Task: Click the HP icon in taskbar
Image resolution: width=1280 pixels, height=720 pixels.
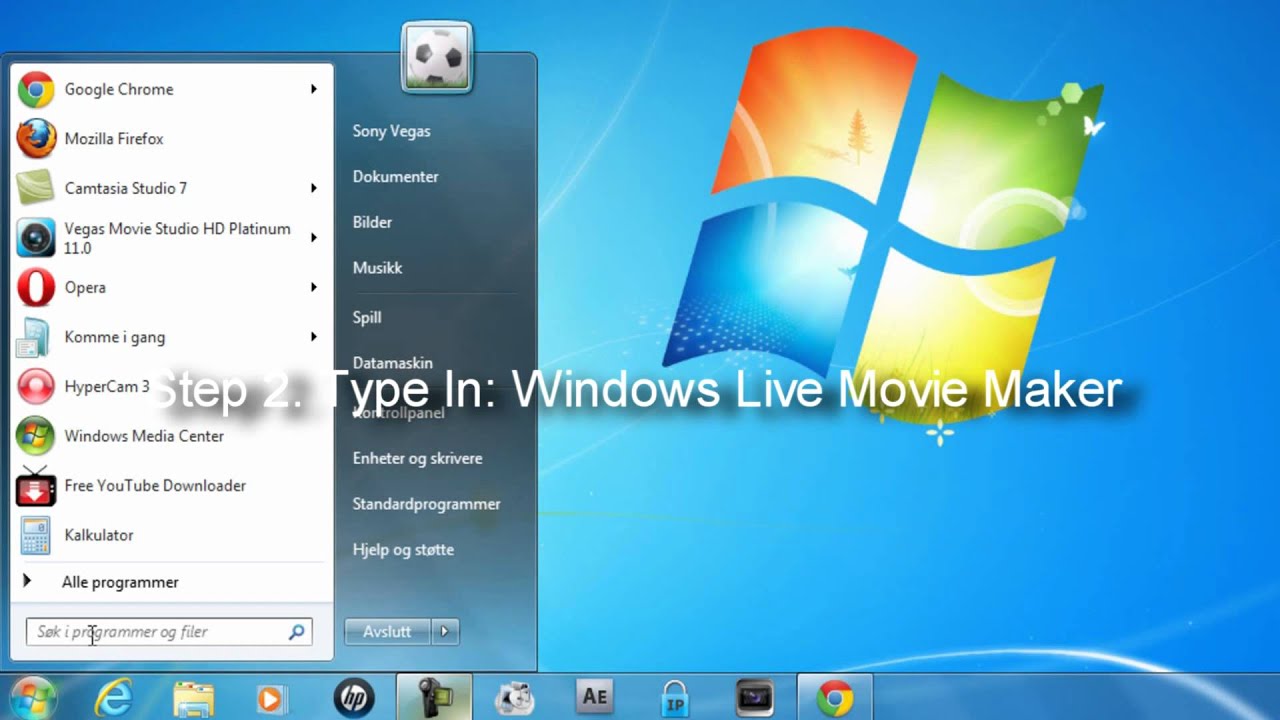Action: pos(352,697)
